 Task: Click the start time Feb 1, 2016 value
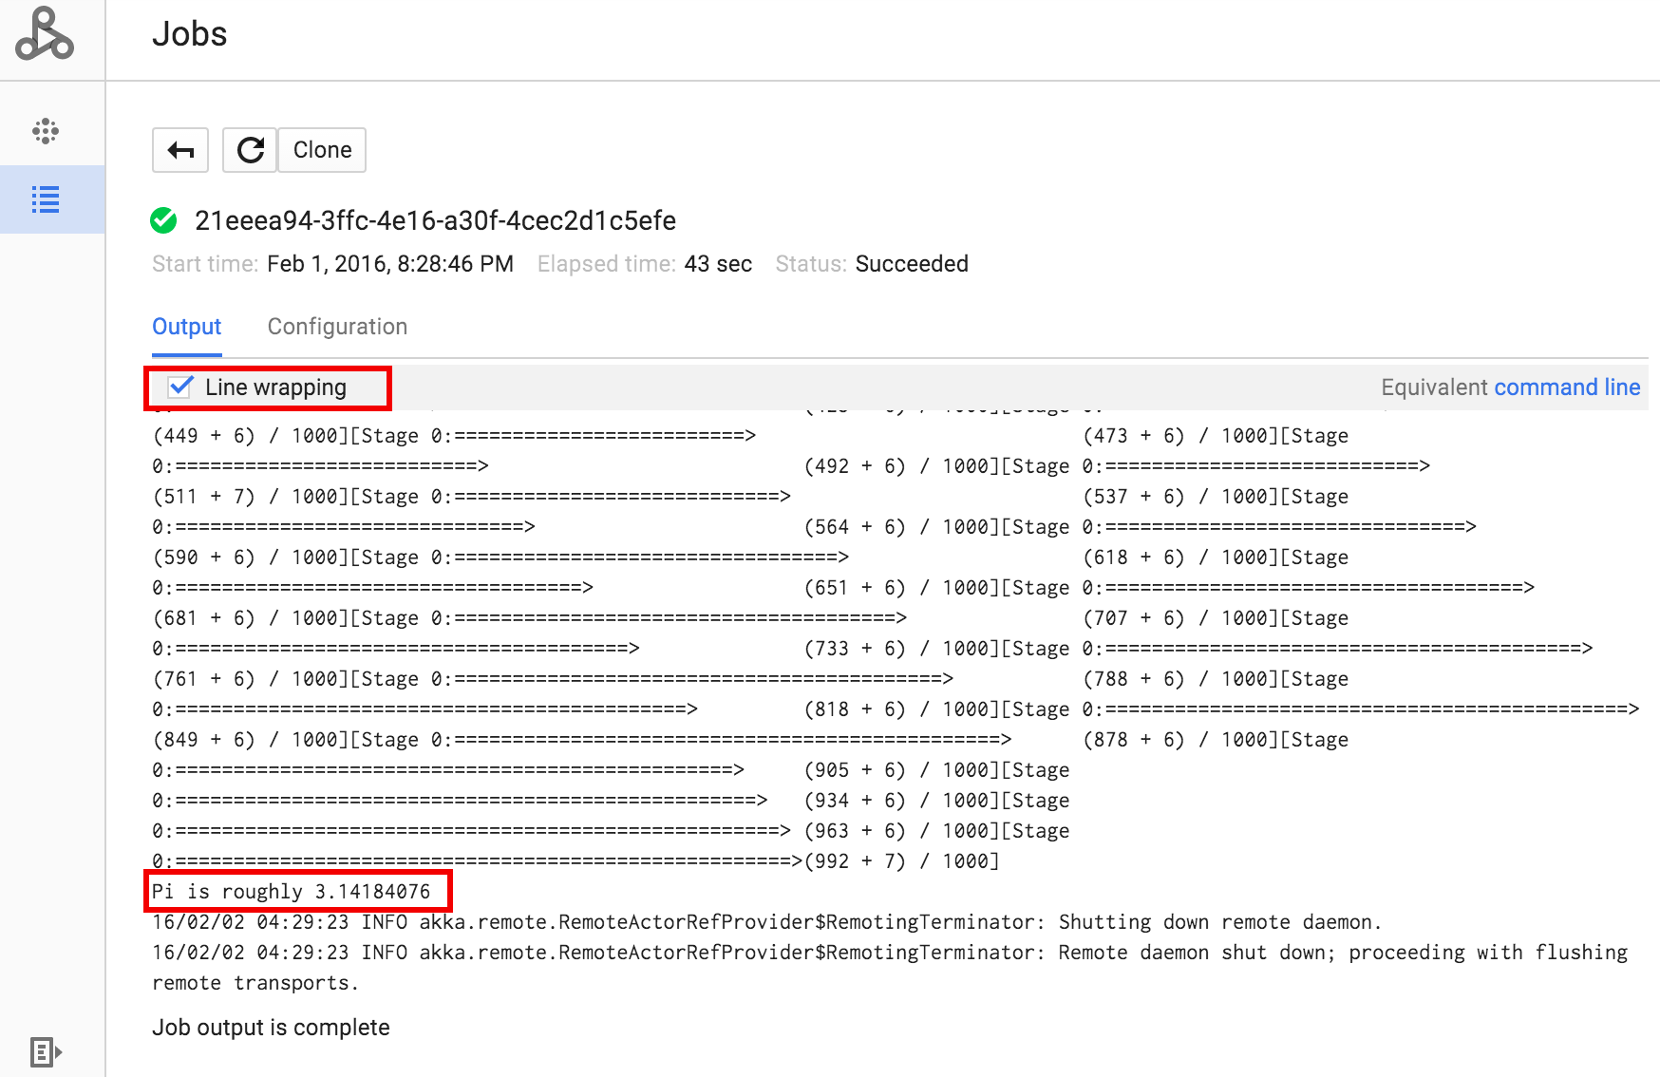click(x=390, y=264)
